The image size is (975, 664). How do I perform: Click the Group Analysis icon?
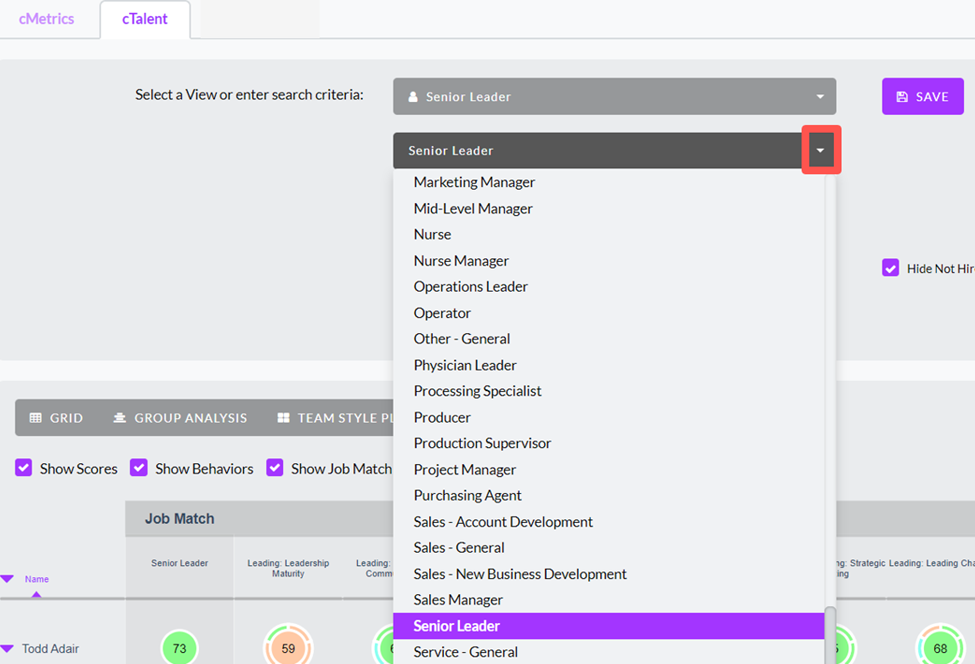(120, 417)
